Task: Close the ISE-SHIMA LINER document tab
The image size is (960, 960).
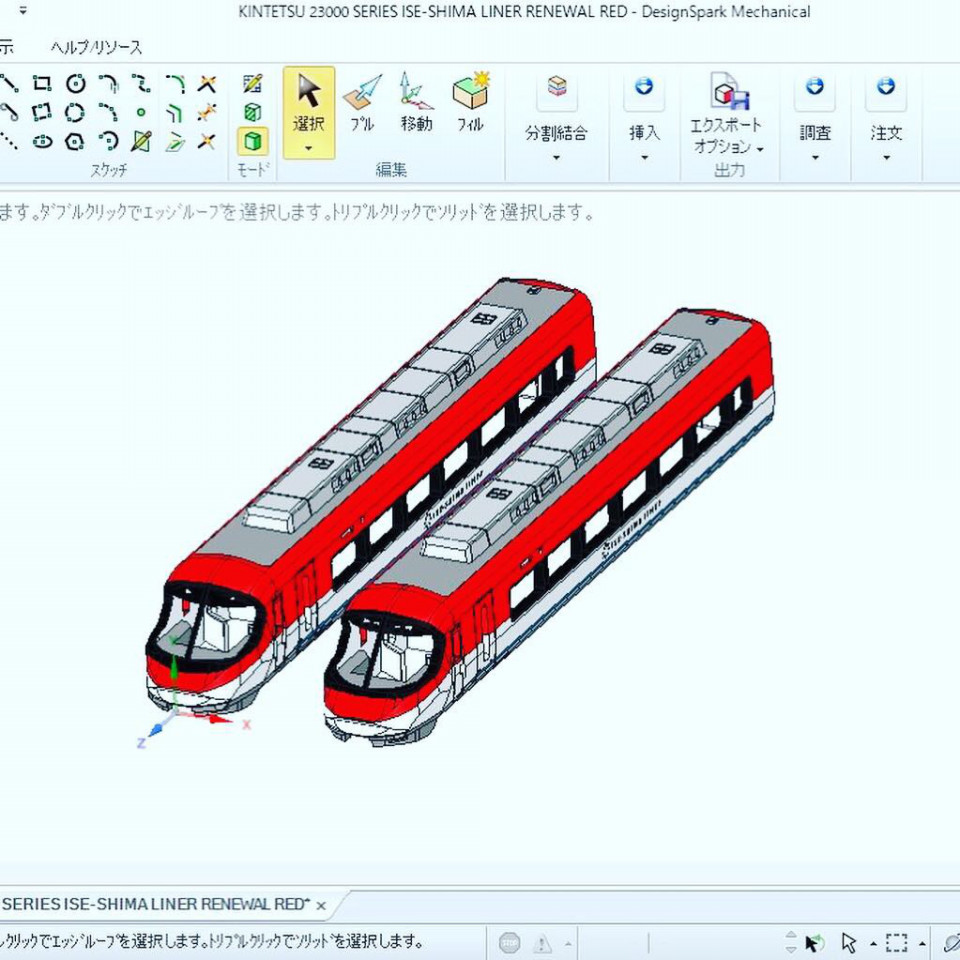Action: point(321,905)
